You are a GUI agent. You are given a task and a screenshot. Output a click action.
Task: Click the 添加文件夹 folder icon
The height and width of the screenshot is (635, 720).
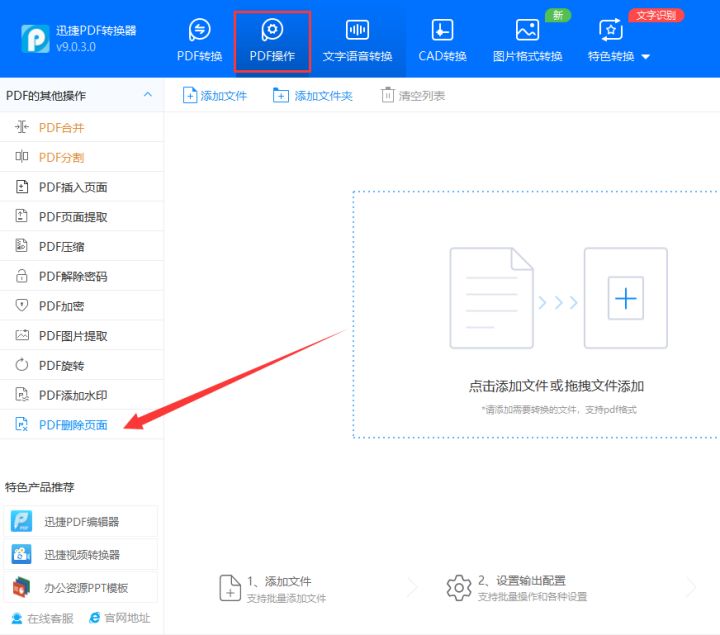point(281,96)
